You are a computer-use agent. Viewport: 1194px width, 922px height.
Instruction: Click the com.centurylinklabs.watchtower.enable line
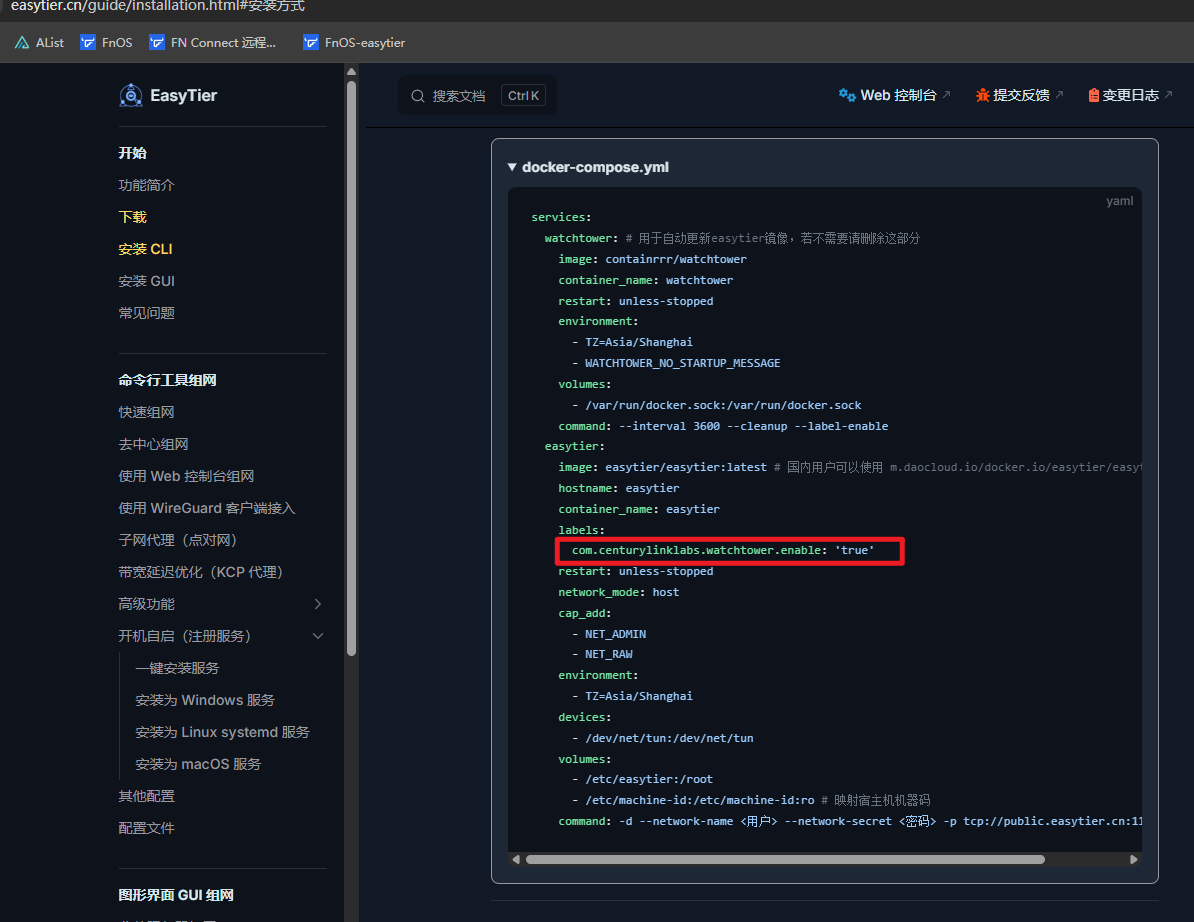click(723, 550)
